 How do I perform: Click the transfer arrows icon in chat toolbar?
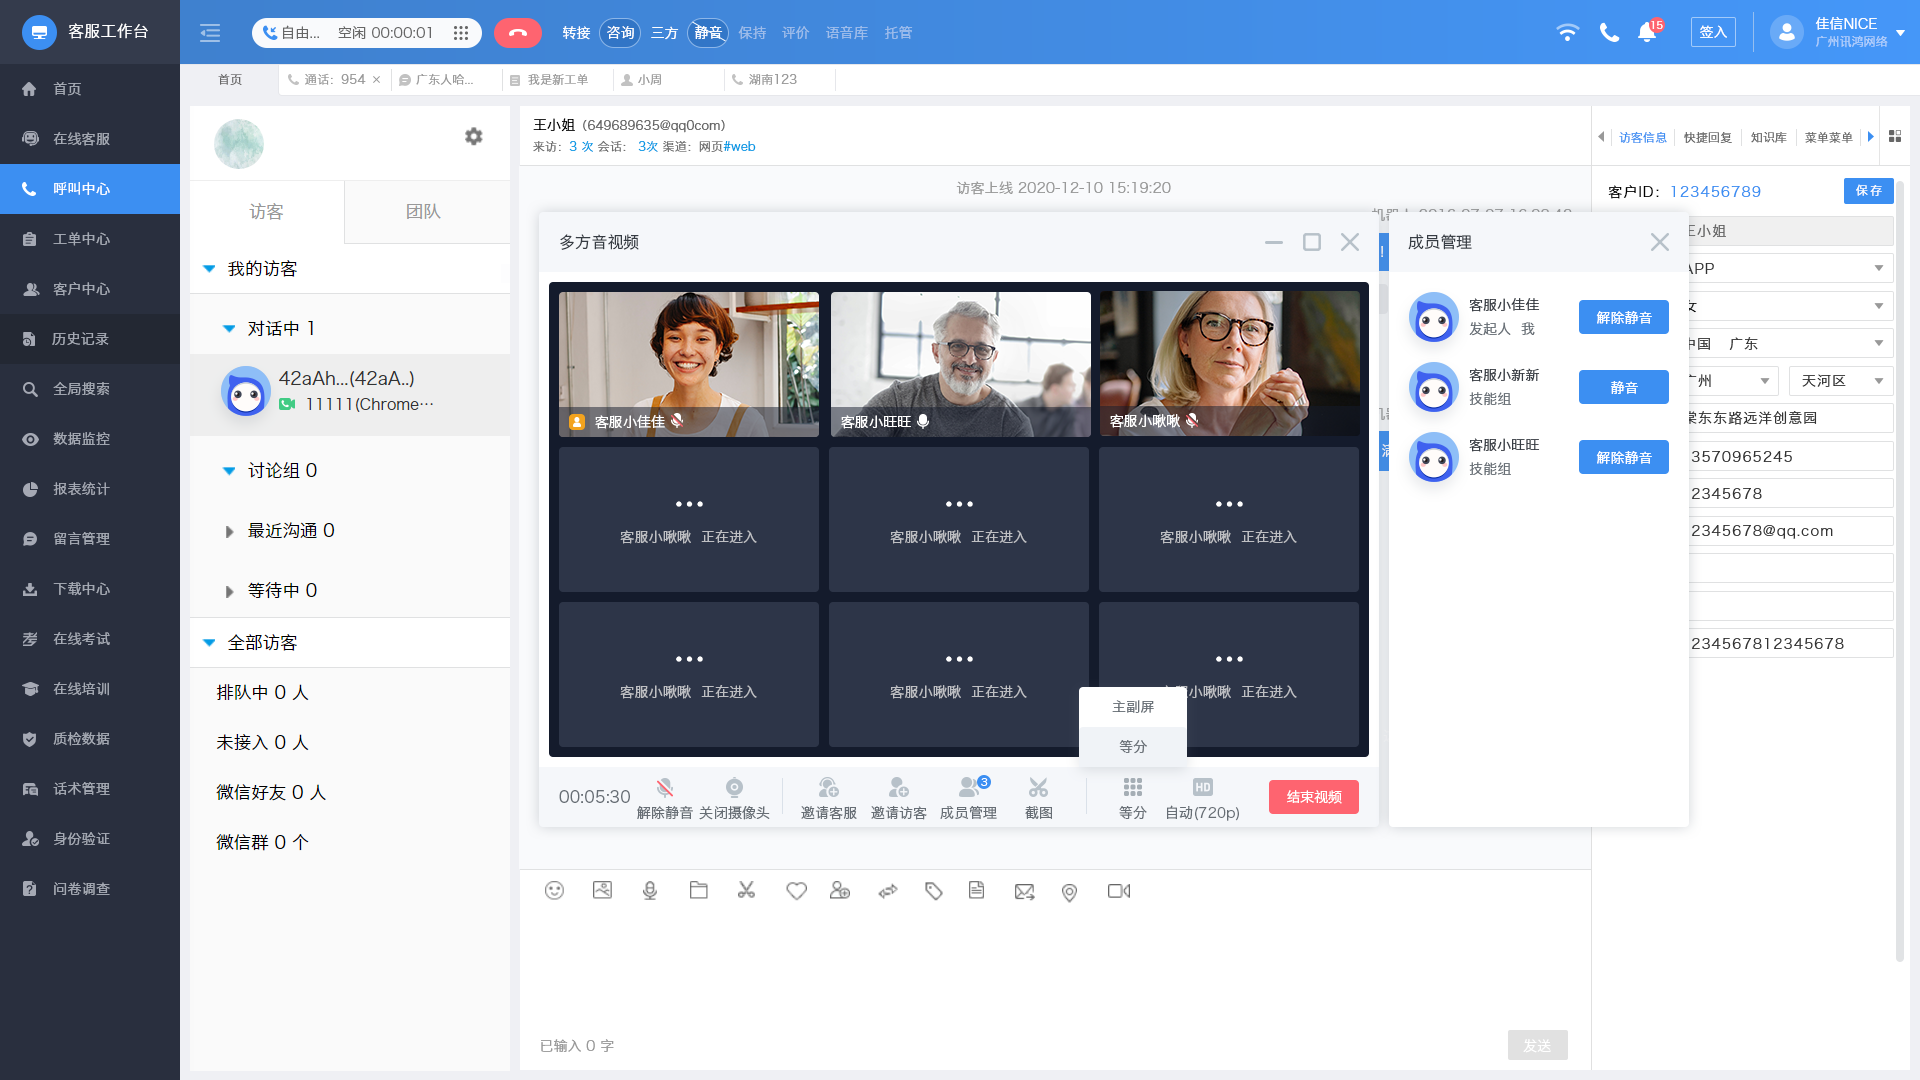coord(888,891)
